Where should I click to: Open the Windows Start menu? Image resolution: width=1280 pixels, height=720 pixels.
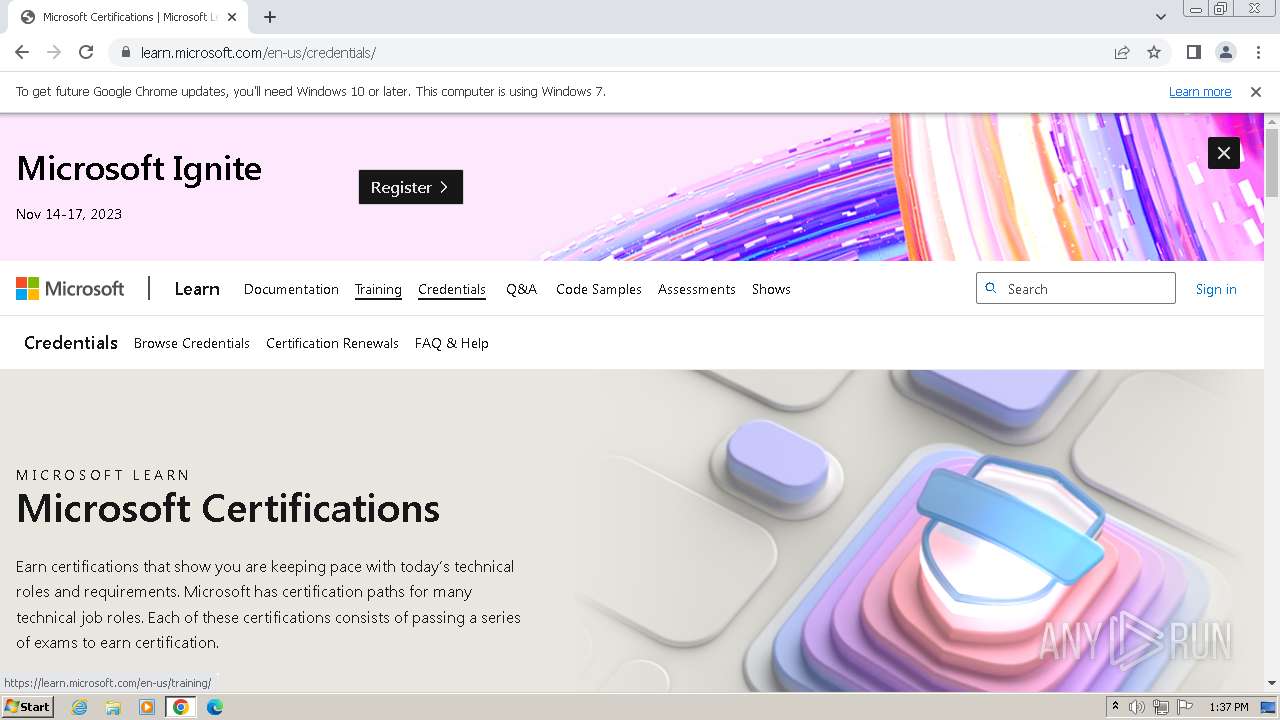coord(27,707)
